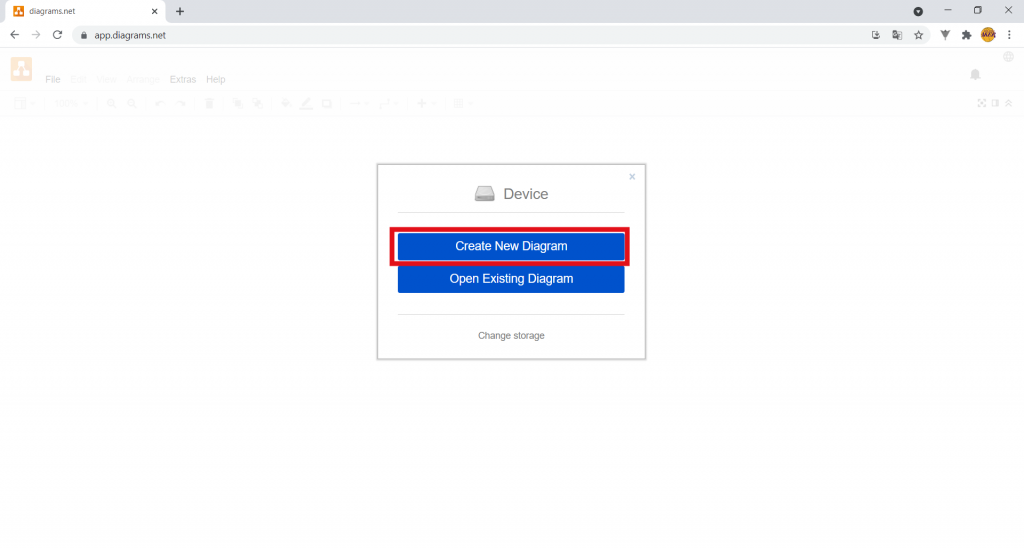Viewport: 1024px width, 548px height.
Task: Click the site lock icon
Action: [x=84, y=35]
